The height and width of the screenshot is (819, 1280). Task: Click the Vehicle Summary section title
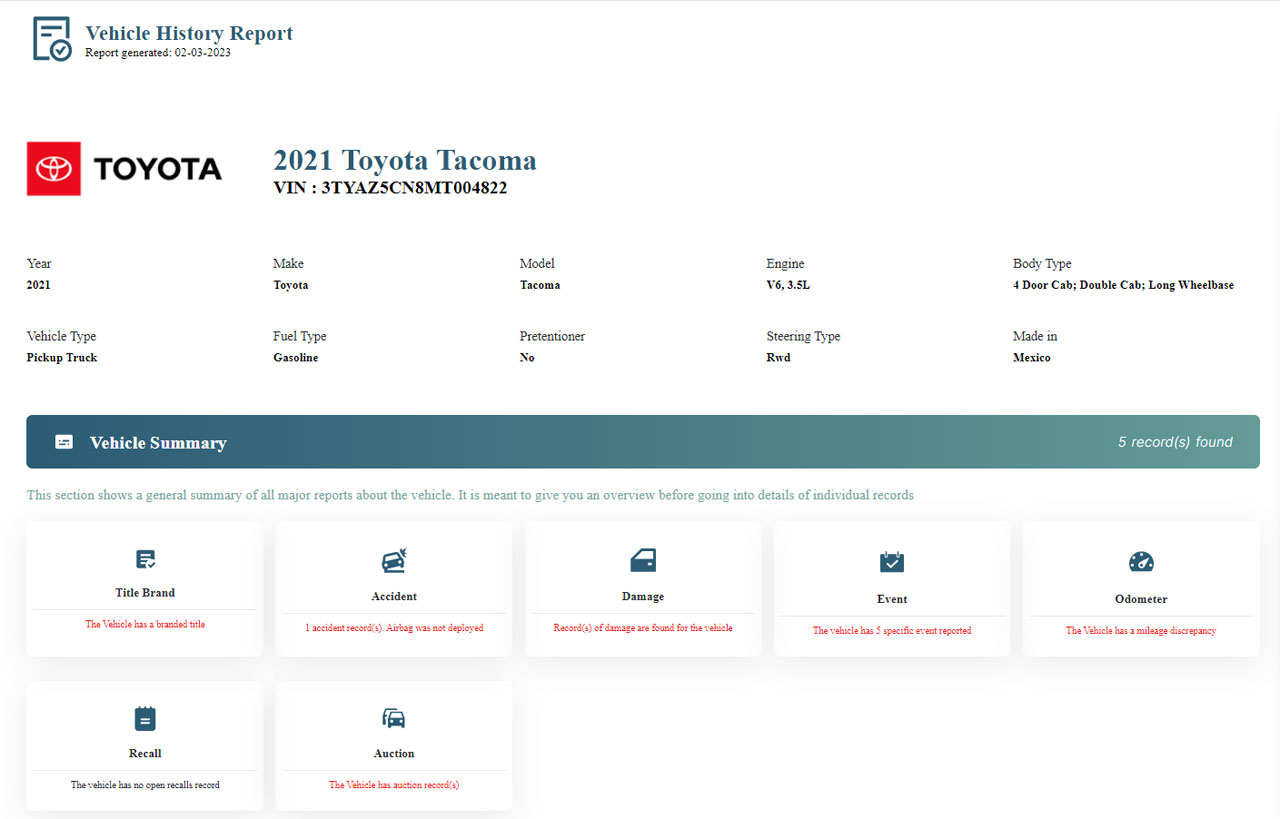click(158, 443)
